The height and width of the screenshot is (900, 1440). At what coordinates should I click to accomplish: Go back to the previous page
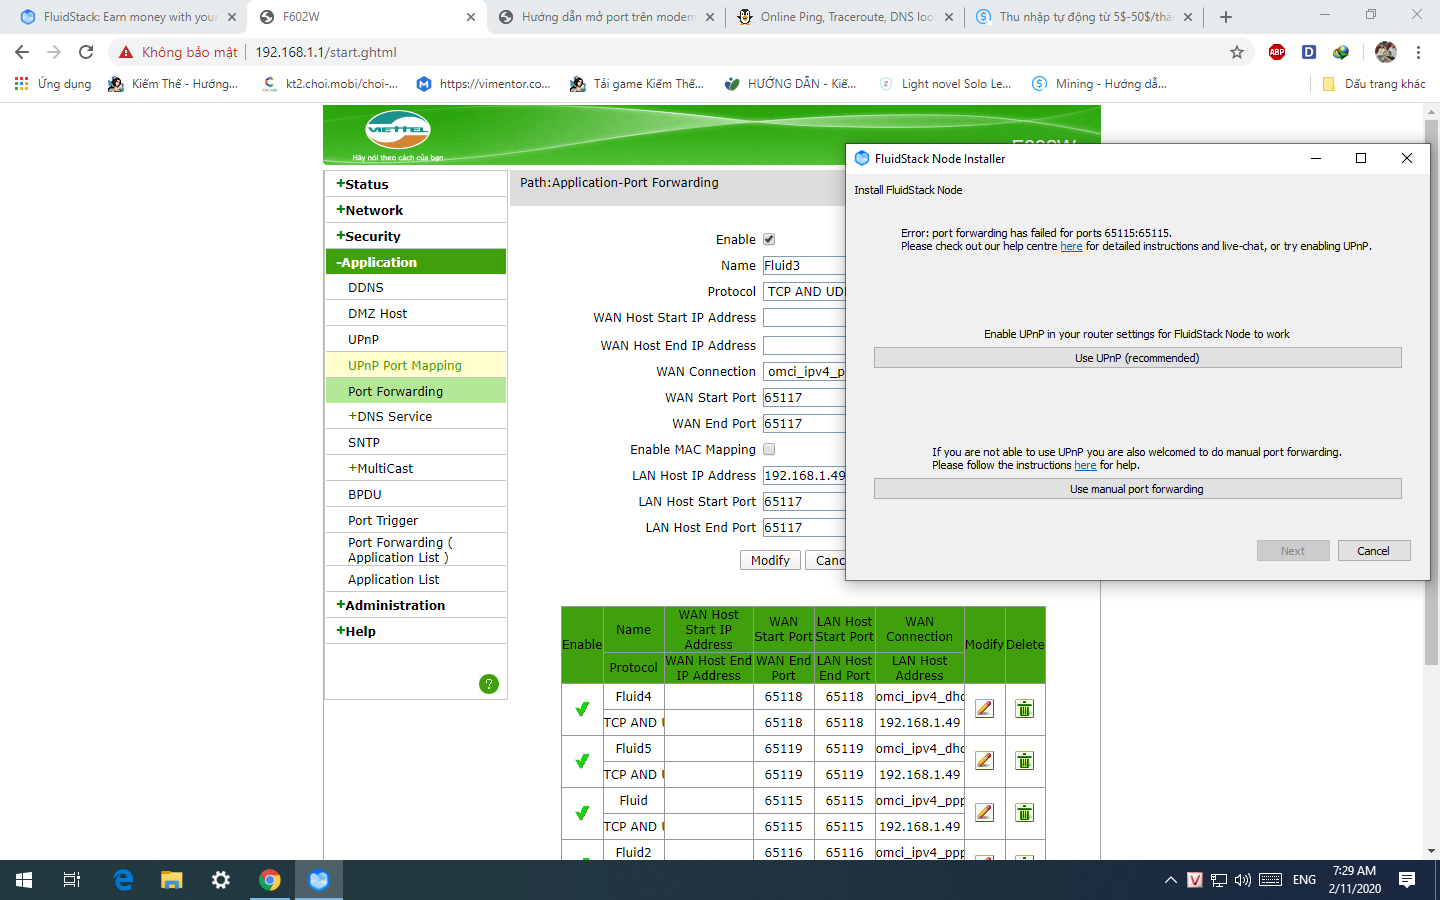[22, 52]
